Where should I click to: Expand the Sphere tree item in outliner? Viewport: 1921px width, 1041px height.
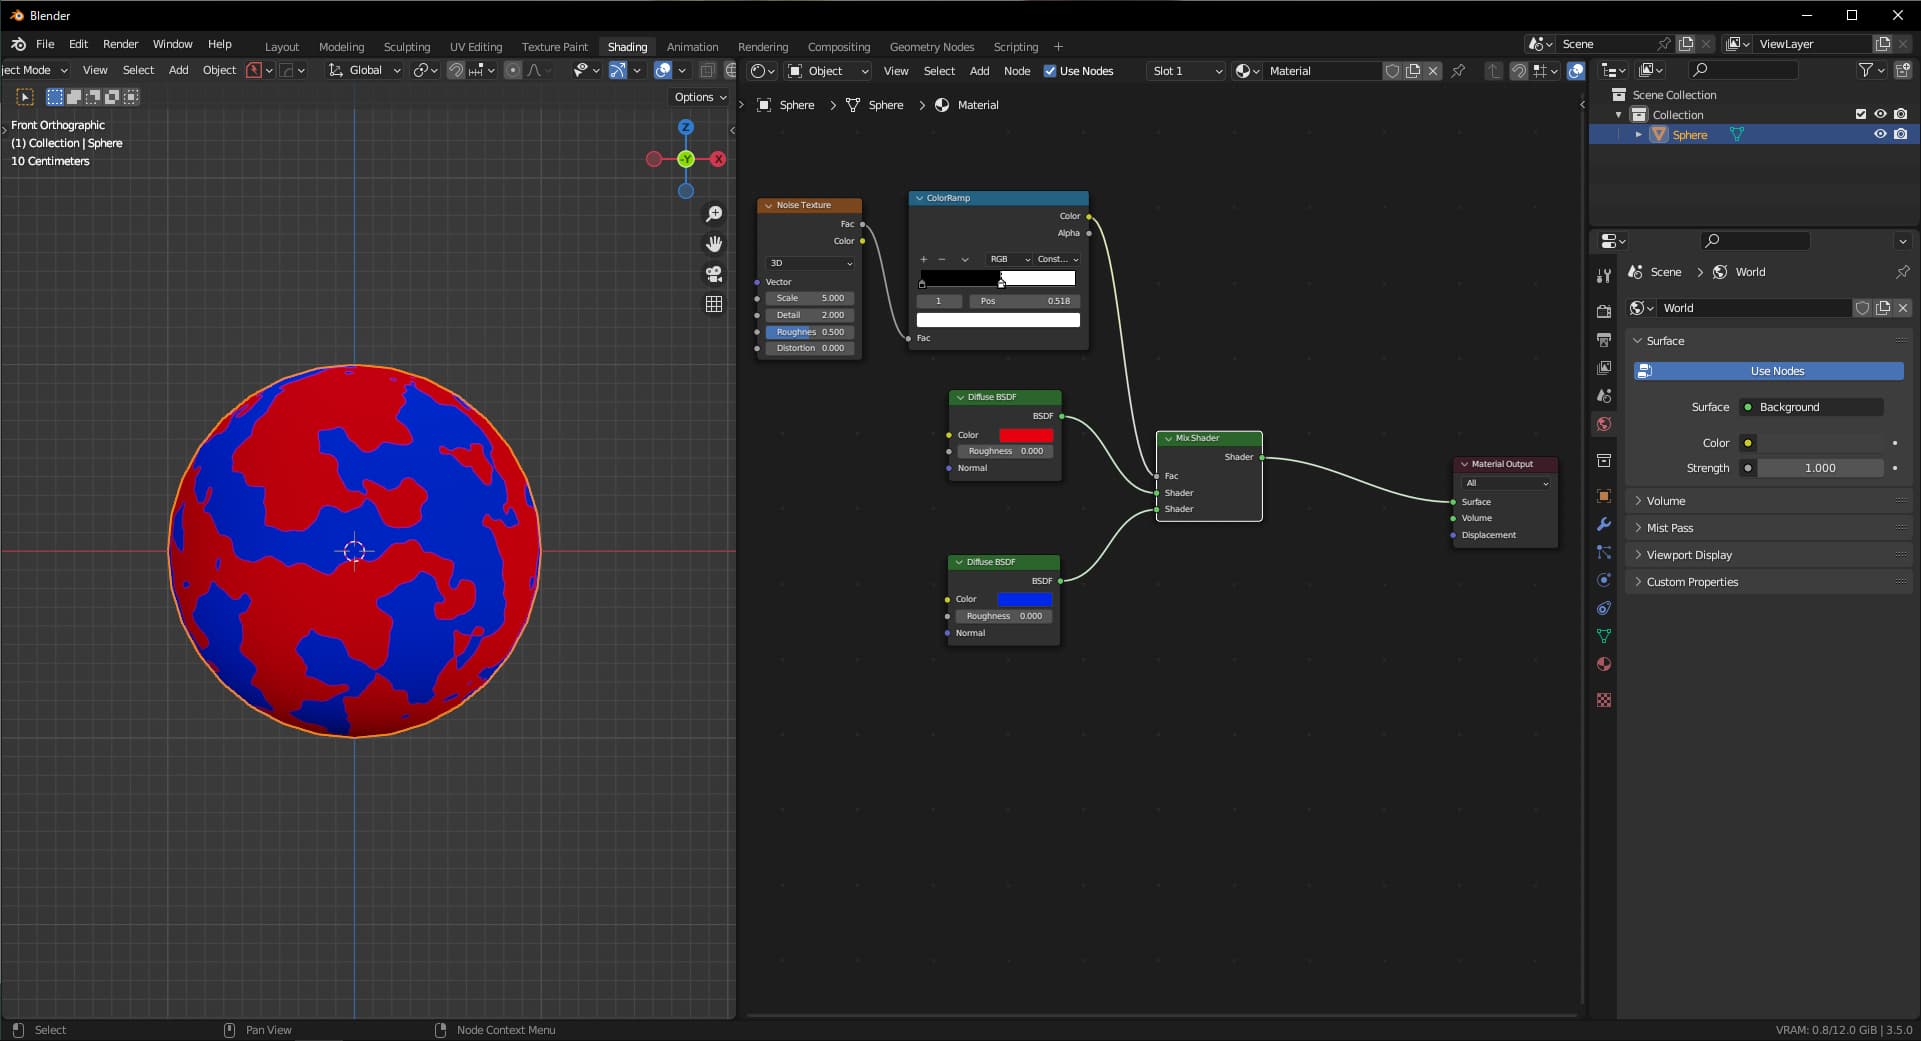pos(1638,135)
